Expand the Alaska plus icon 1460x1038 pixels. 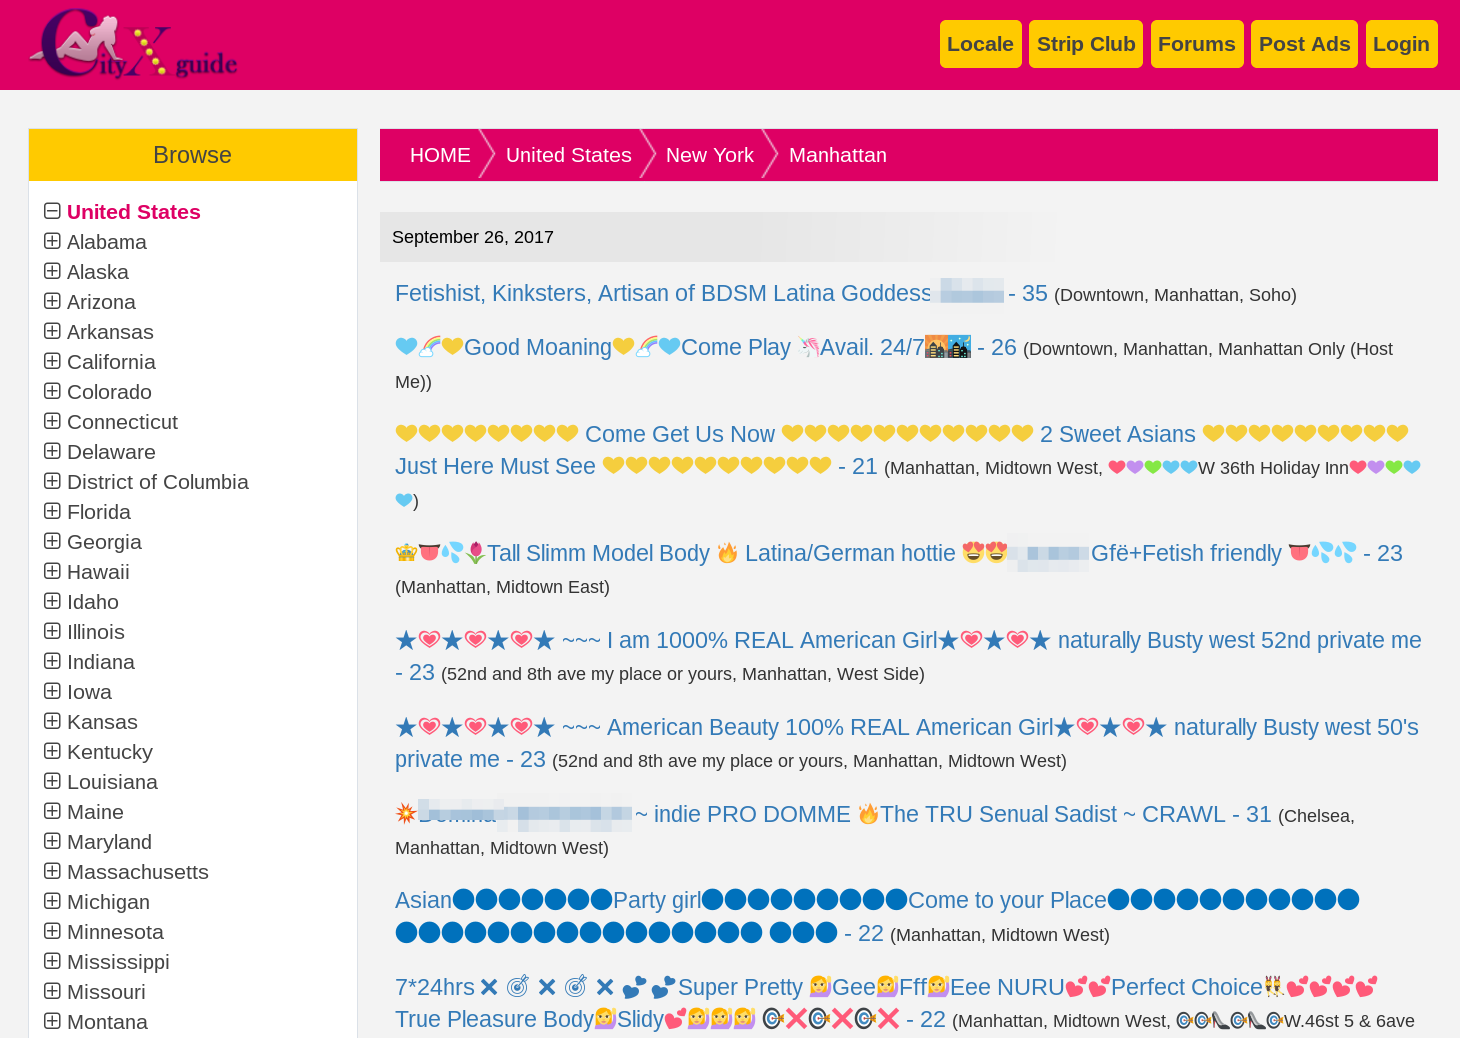point(52,271)
